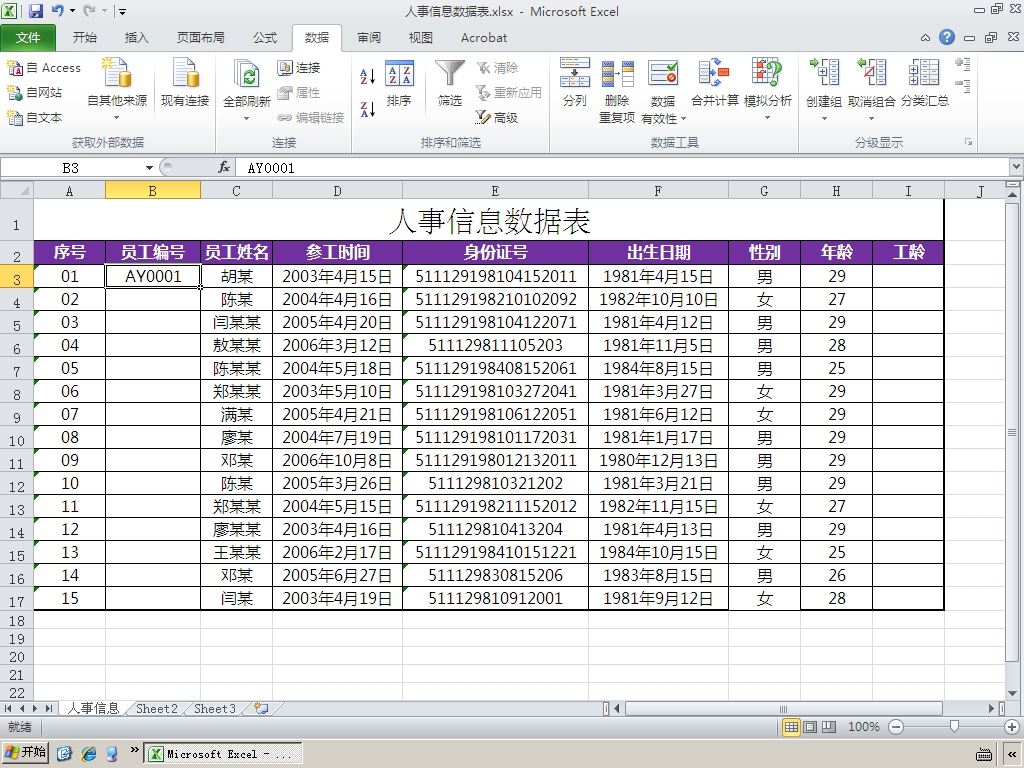Screen dimensions: 1024x768
Task: Click Text to Columns (分列)
Action: pos(575,82)
